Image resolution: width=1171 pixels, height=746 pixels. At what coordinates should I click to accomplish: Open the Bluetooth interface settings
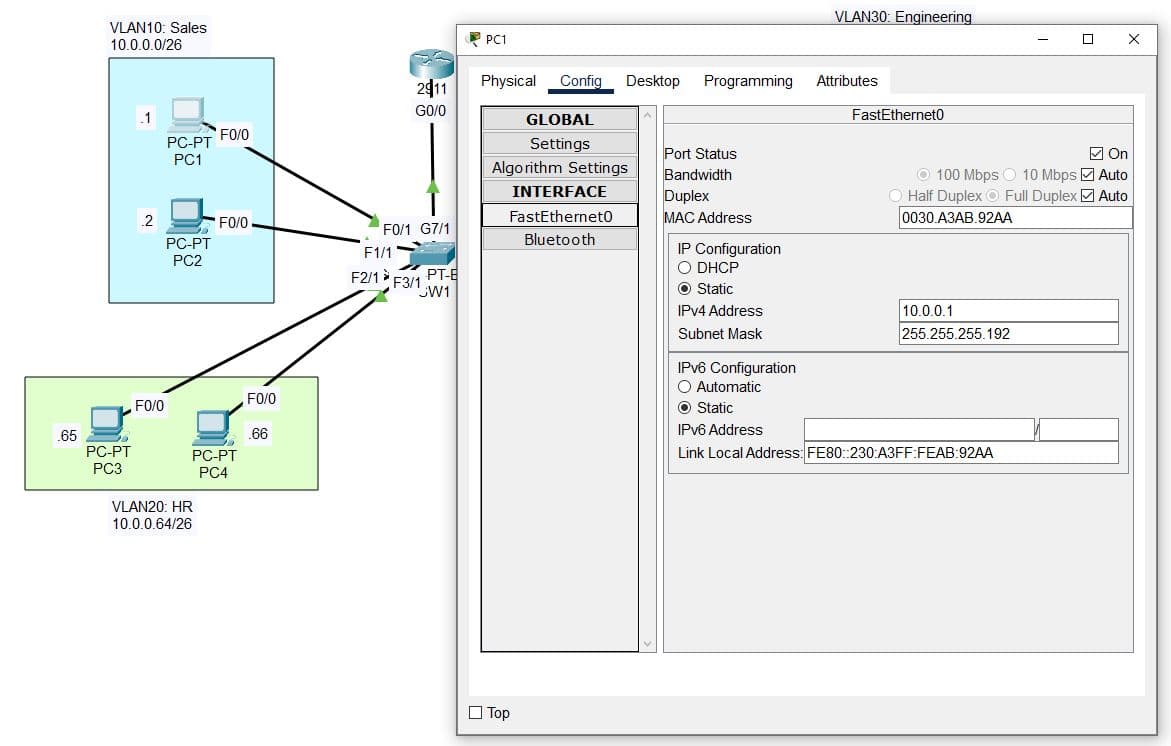pyautogui.click(x=559, y=240)
